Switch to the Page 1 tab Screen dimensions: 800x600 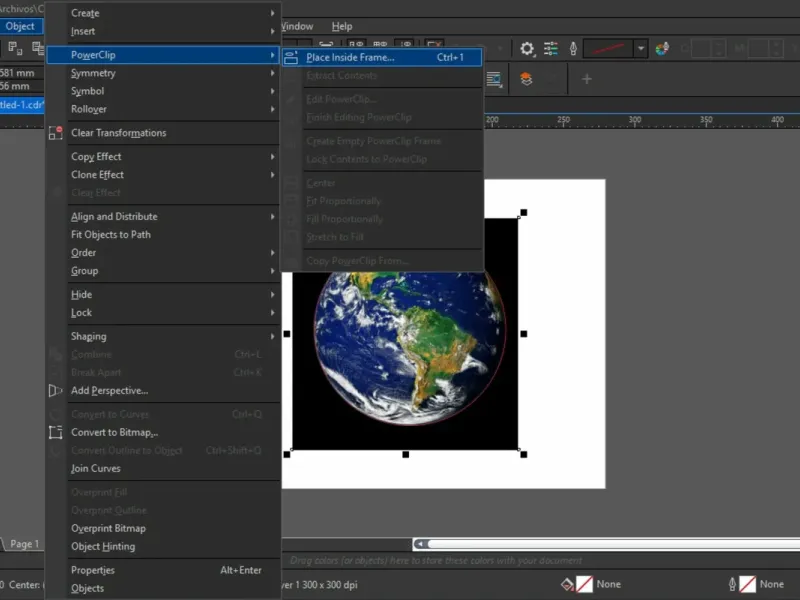click(24, 544)
